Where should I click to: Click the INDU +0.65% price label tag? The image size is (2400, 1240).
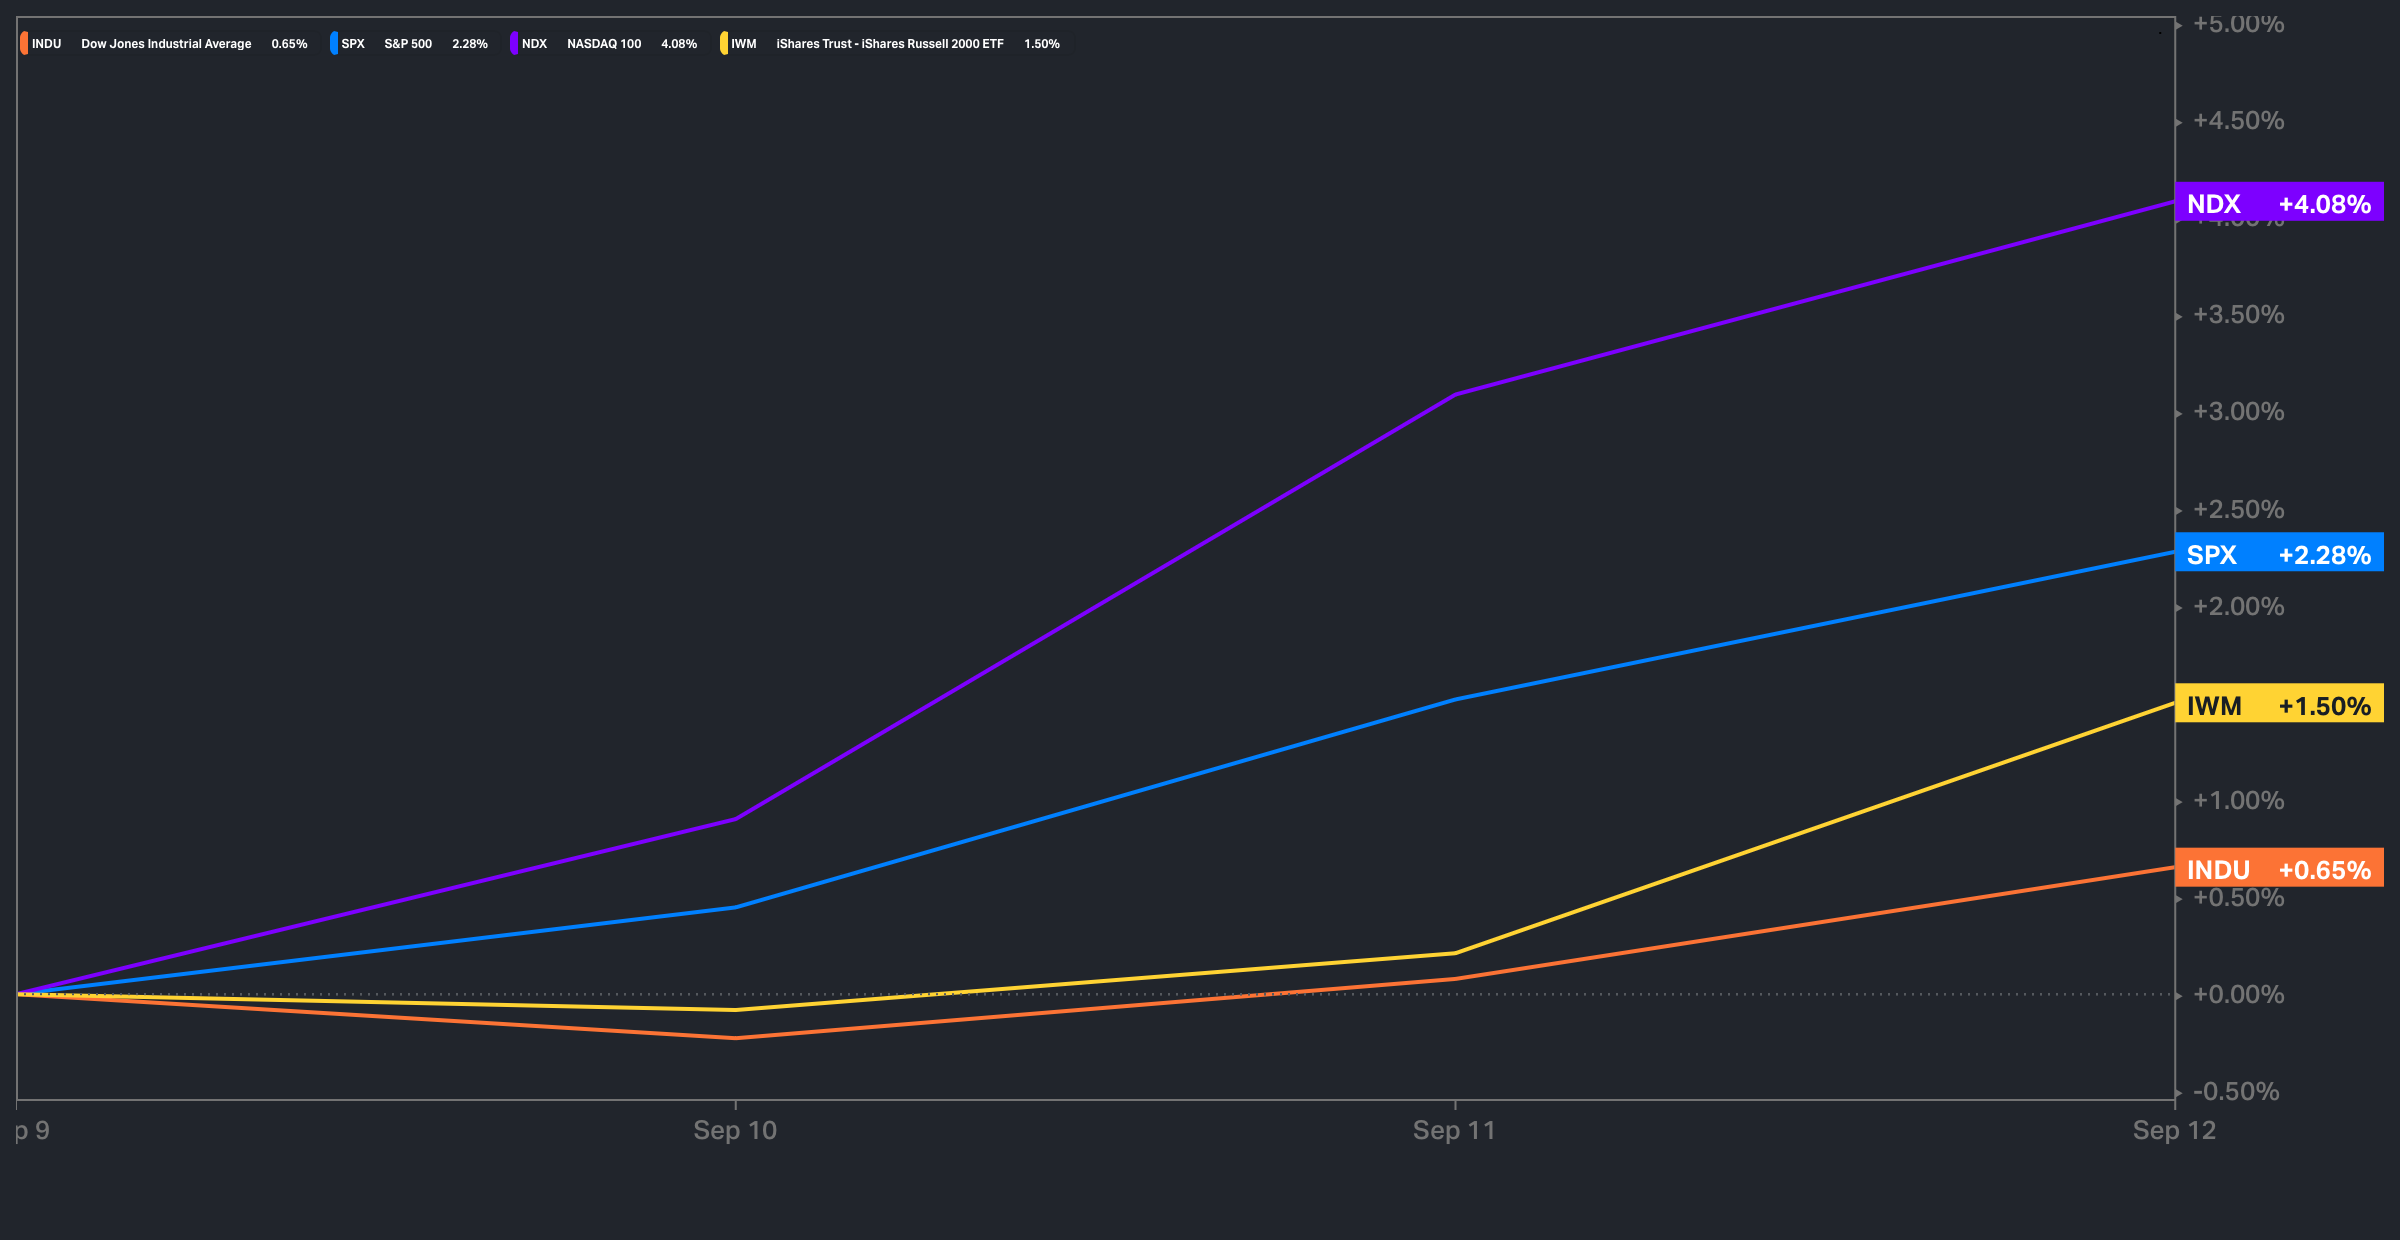2279,869
